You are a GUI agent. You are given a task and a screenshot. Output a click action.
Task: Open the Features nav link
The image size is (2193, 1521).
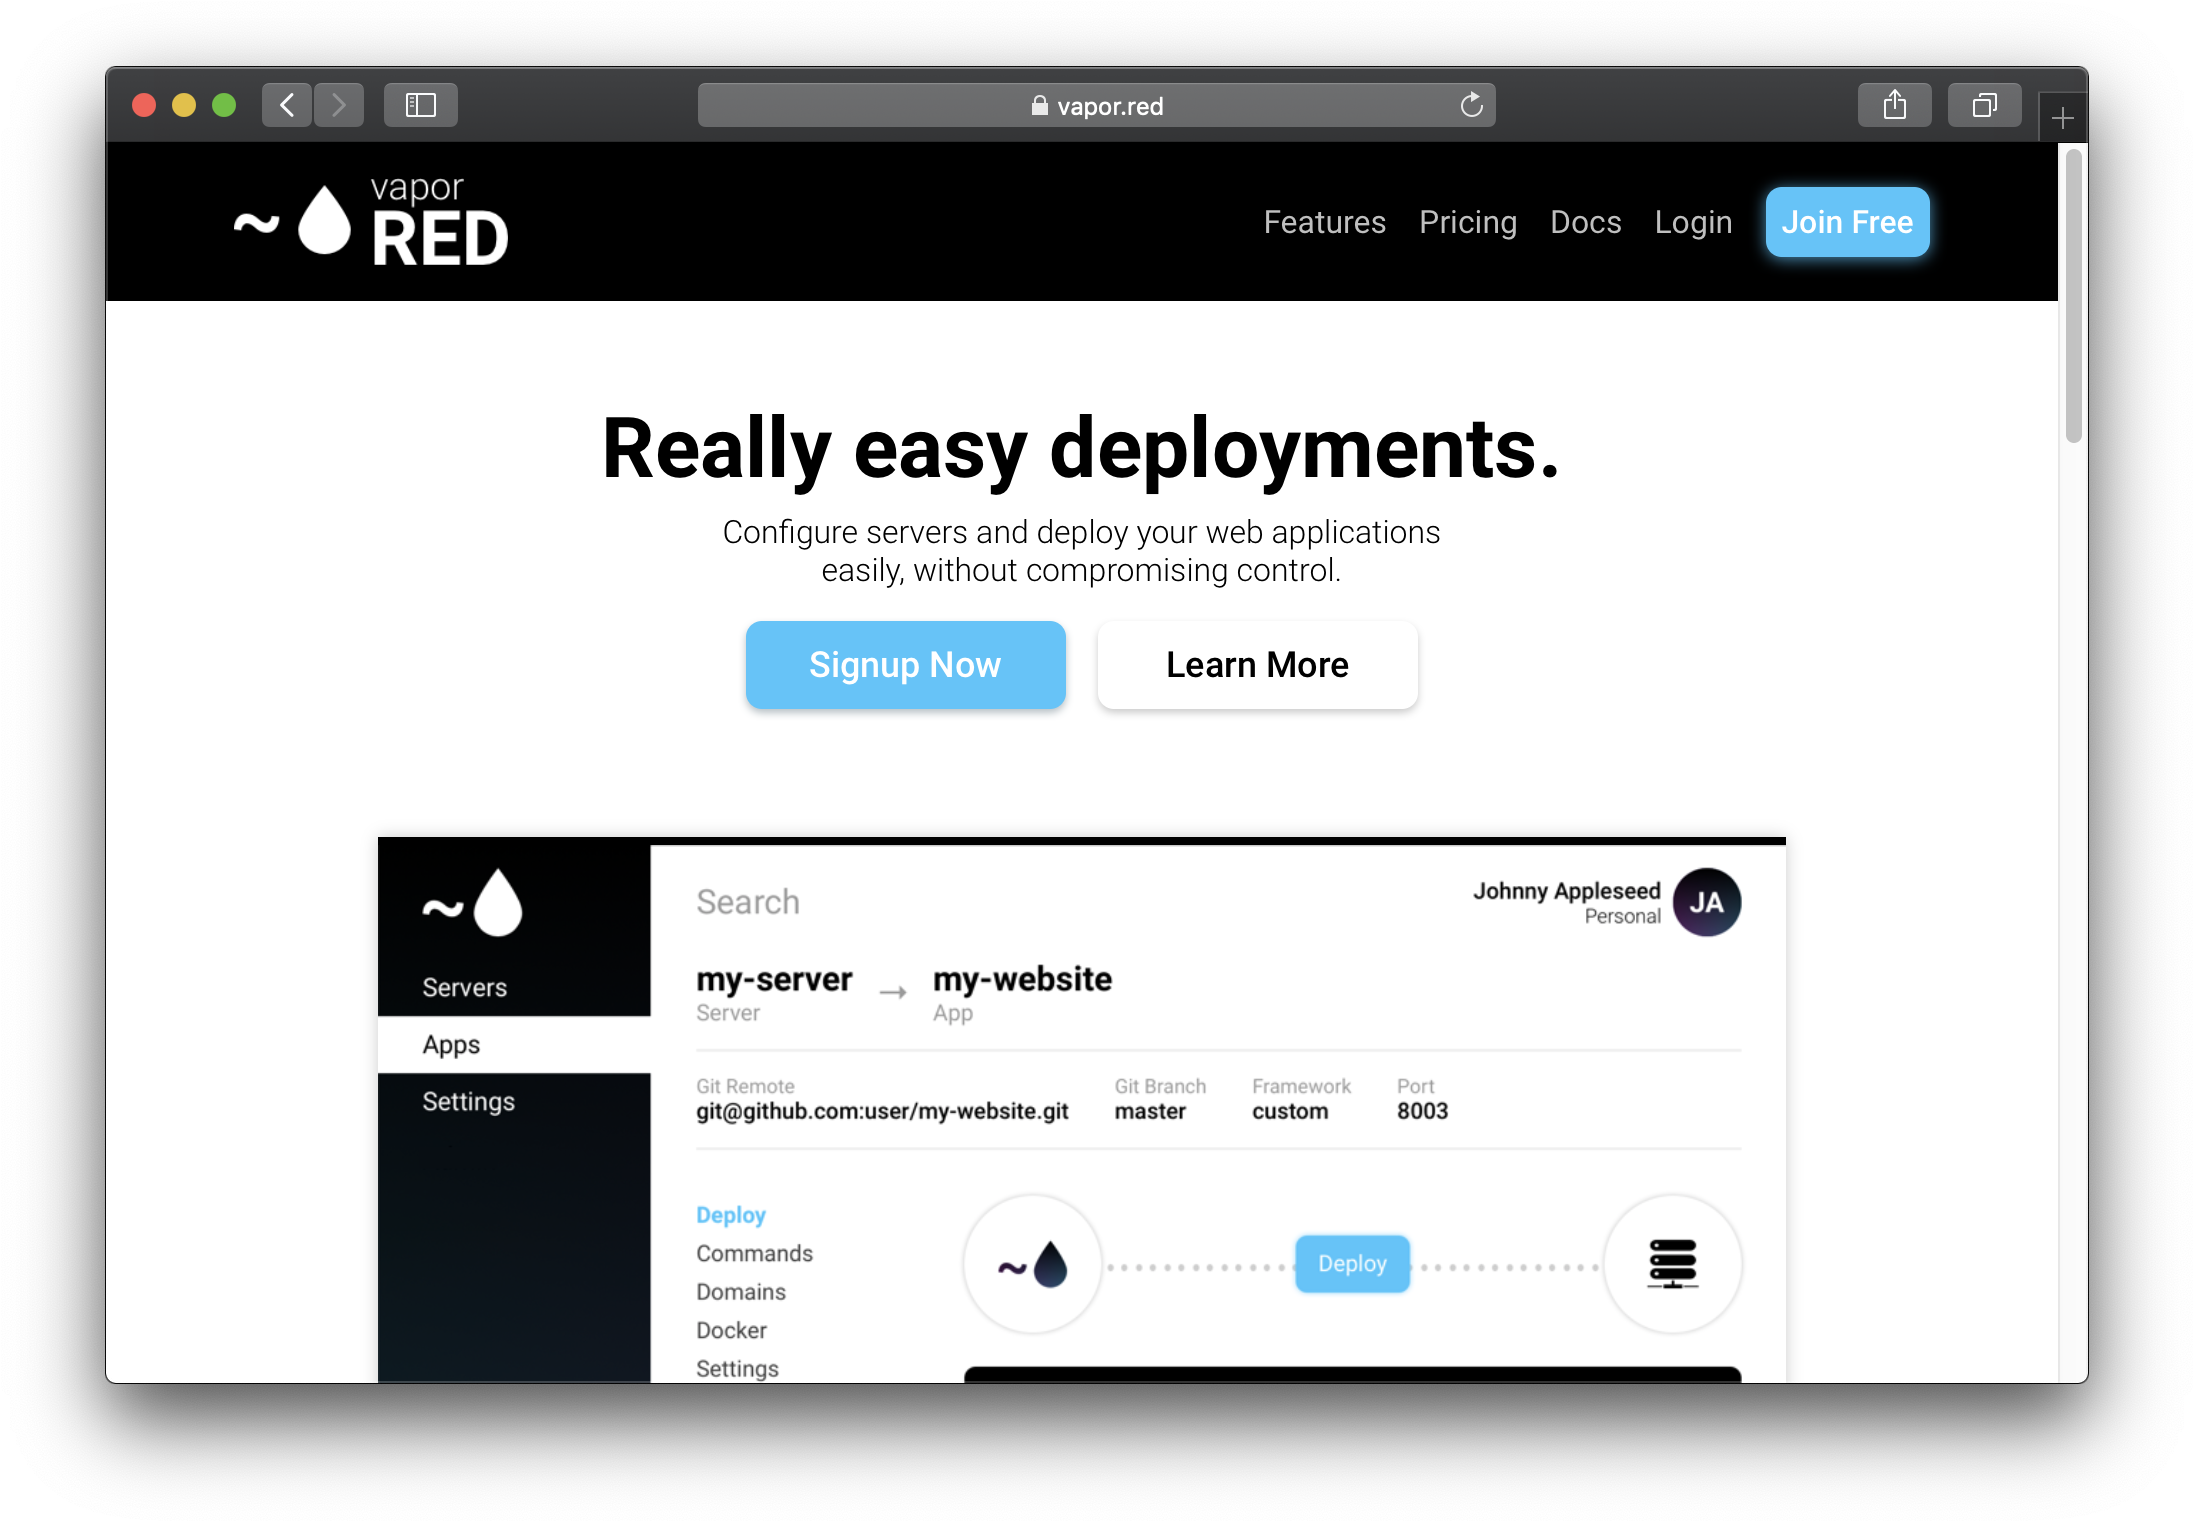tap(1324, 222)
